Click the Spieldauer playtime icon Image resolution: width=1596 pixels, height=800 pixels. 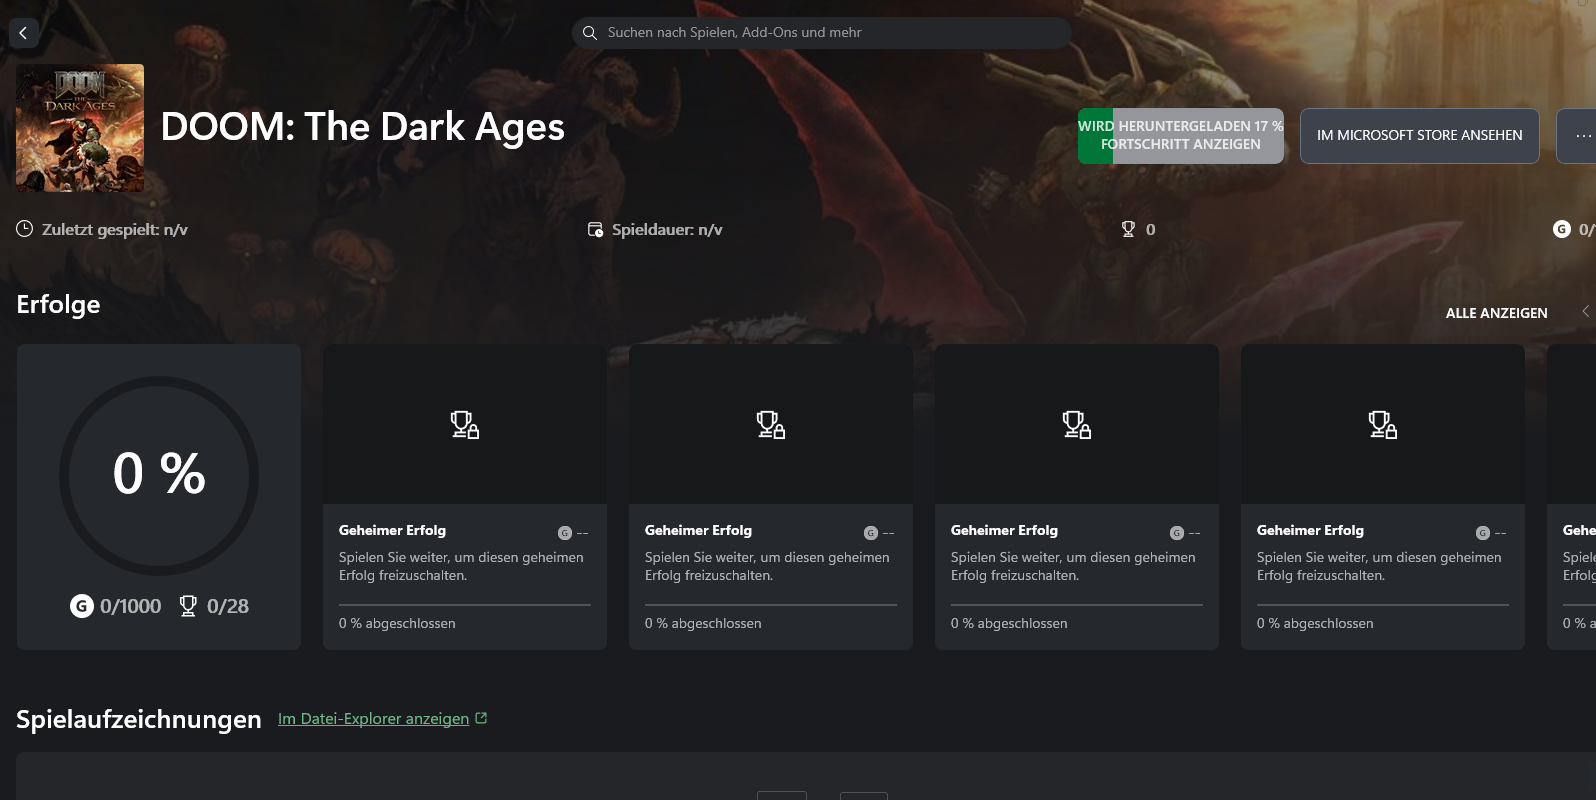tap(595, 230)
